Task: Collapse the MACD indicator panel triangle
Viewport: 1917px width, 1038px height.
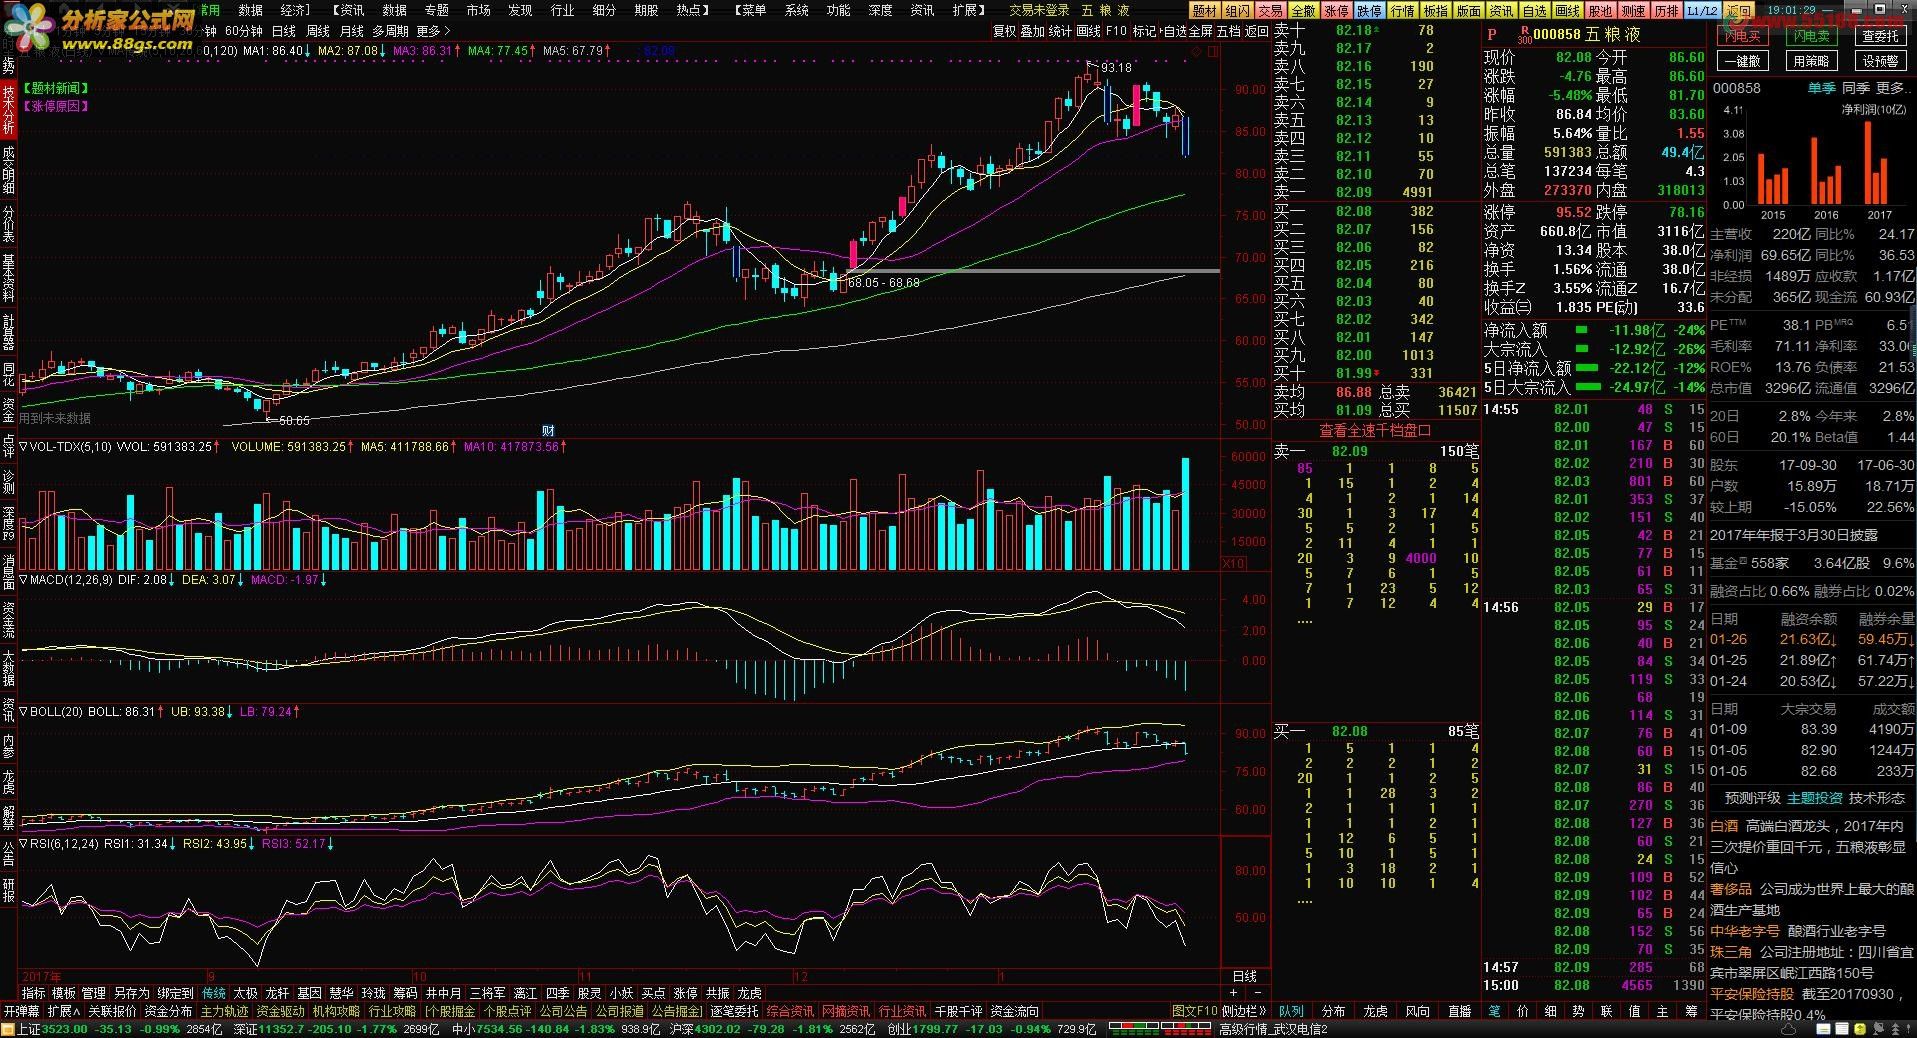Action: click(x=24, y=580)
